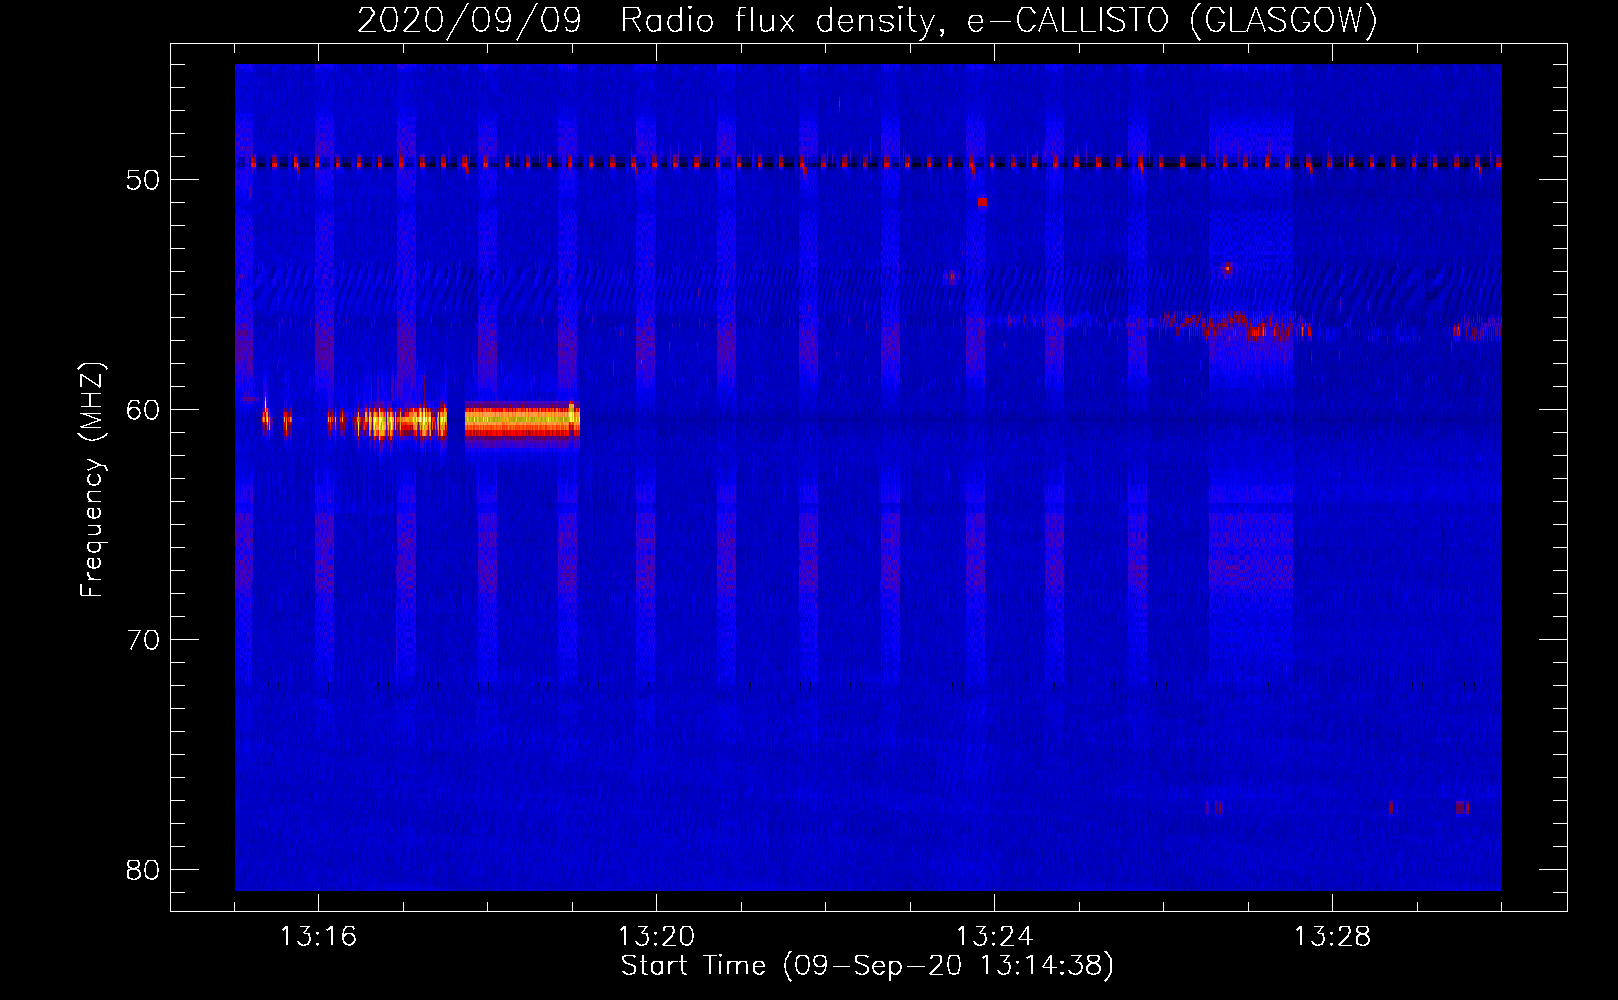This screenshot has width=1618, height=1000.
Task: Click the 'e-CALLISTO (GLASGOW)' title text
Action: (1173, 21)
